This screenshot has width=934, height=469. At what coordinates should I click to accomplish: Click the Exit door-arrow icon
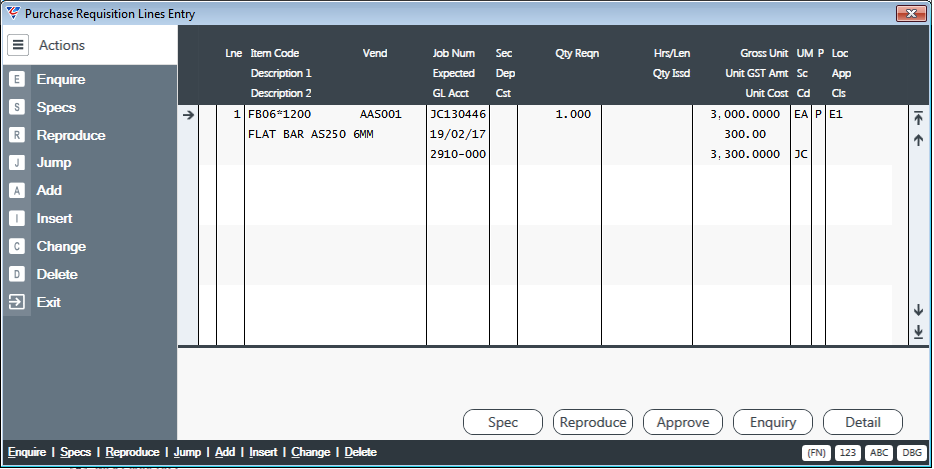click(x=17, y=302)
